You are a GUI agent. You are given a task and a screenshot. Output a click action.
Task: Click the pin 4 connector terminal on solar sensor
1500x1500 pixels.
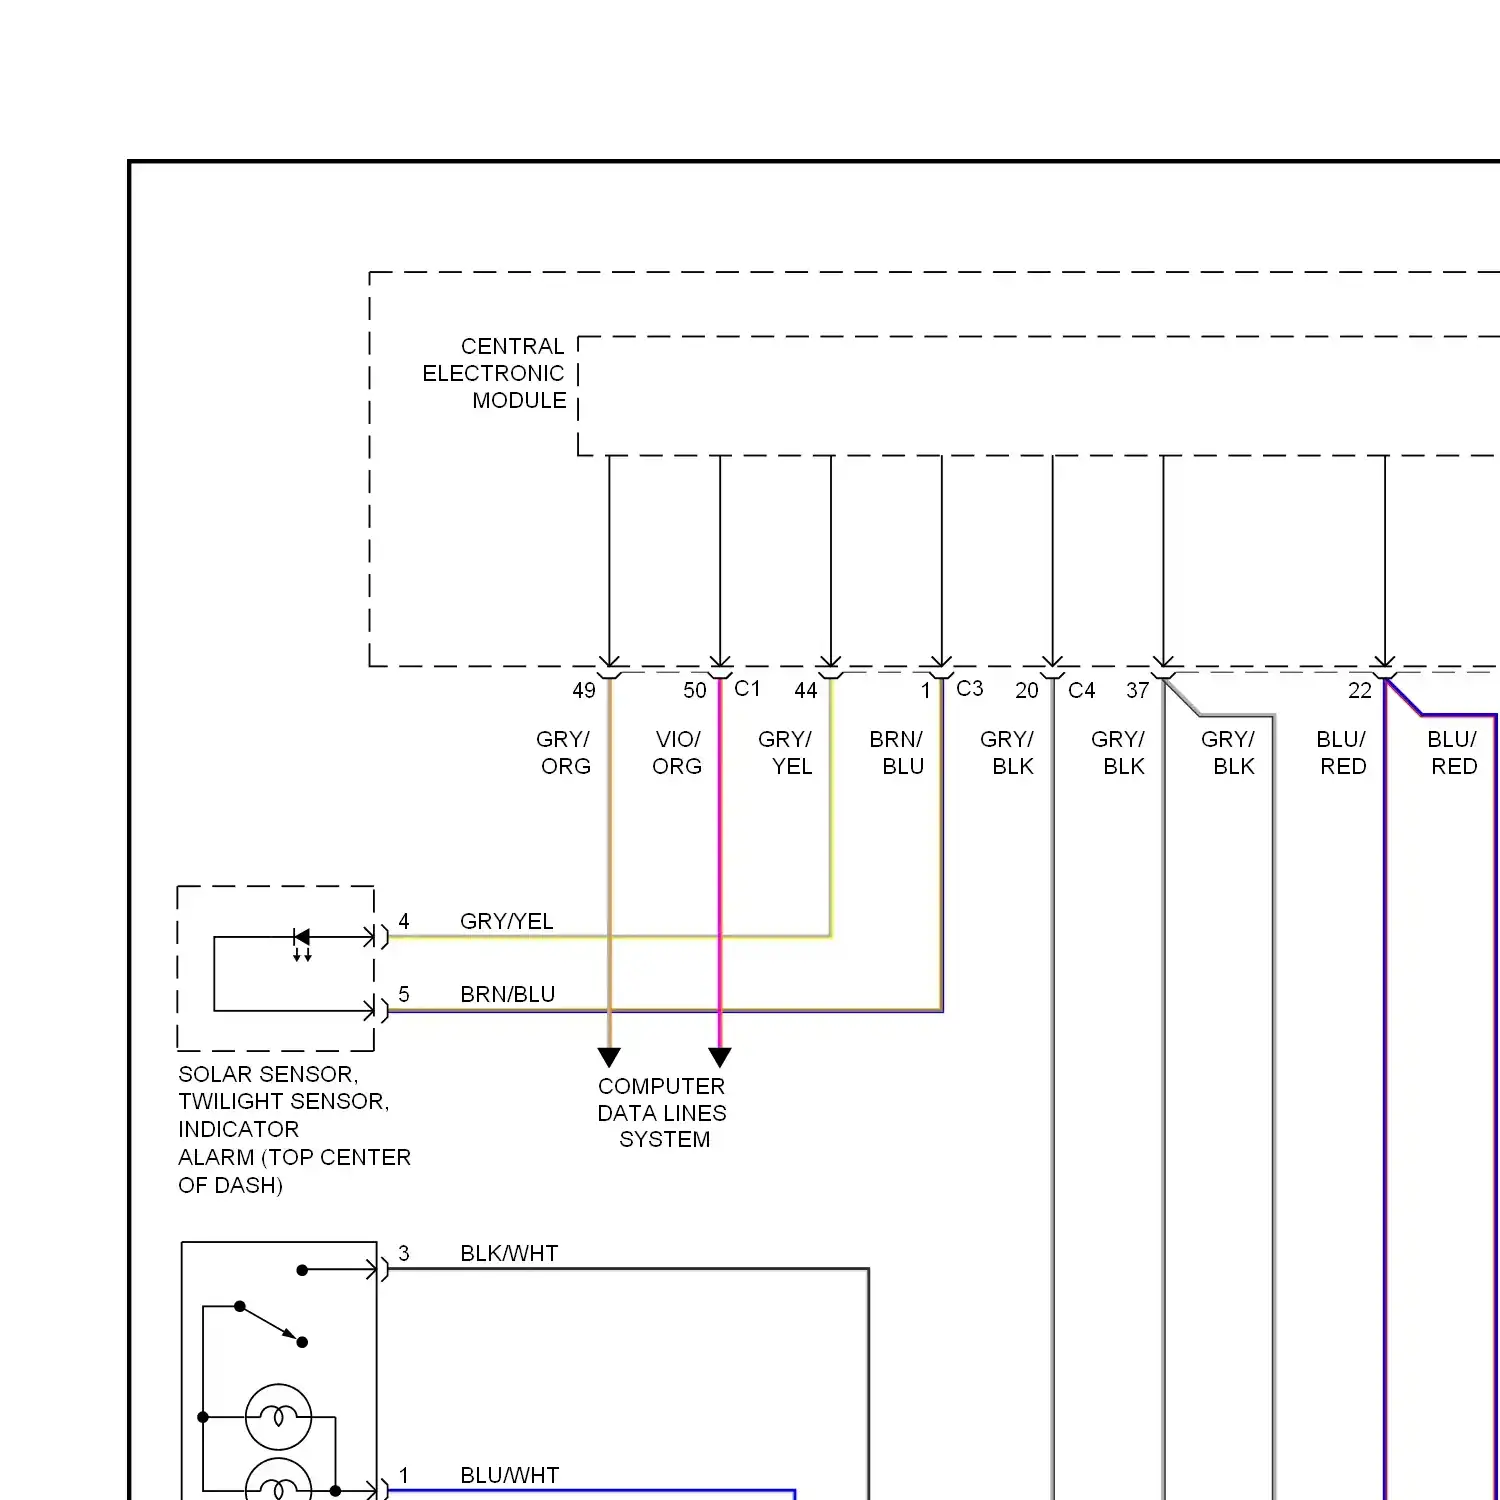coord(378,937)
